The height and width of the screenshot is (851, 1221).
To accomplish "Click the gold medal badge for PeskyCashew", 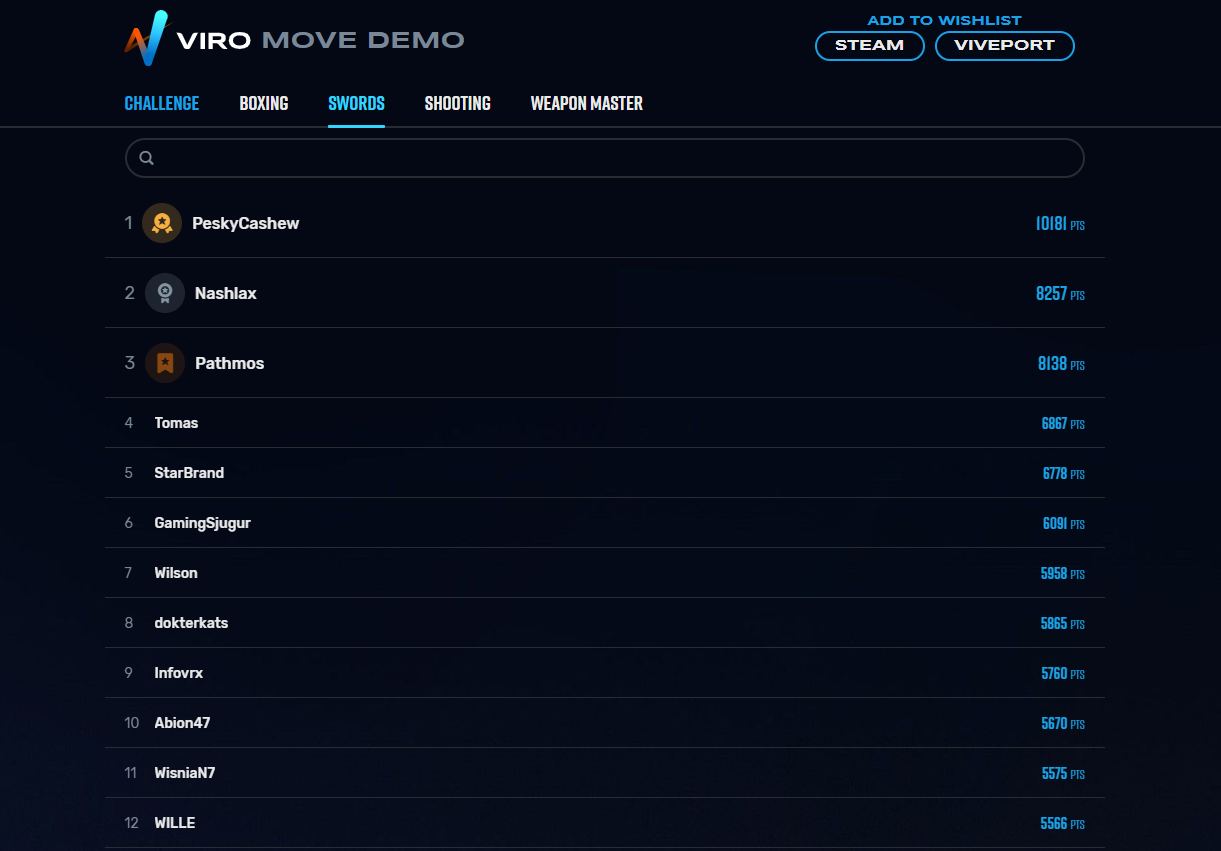I will pos(162,223).
